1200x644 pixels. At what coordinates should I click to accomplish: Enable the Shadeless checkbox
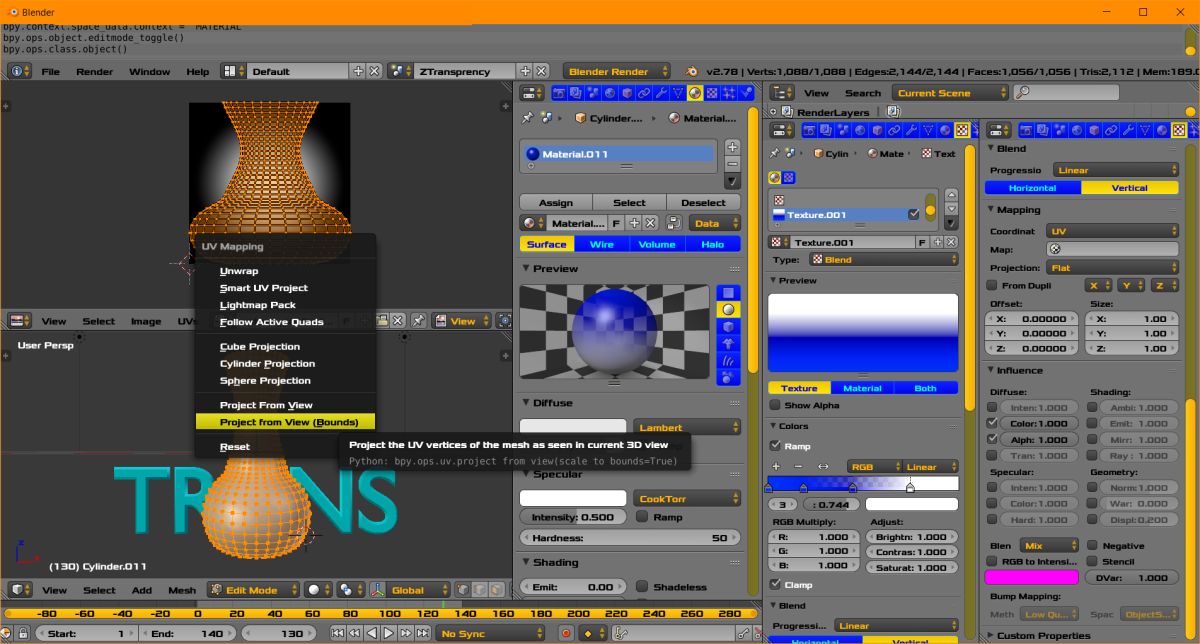(x=642, y=587)
